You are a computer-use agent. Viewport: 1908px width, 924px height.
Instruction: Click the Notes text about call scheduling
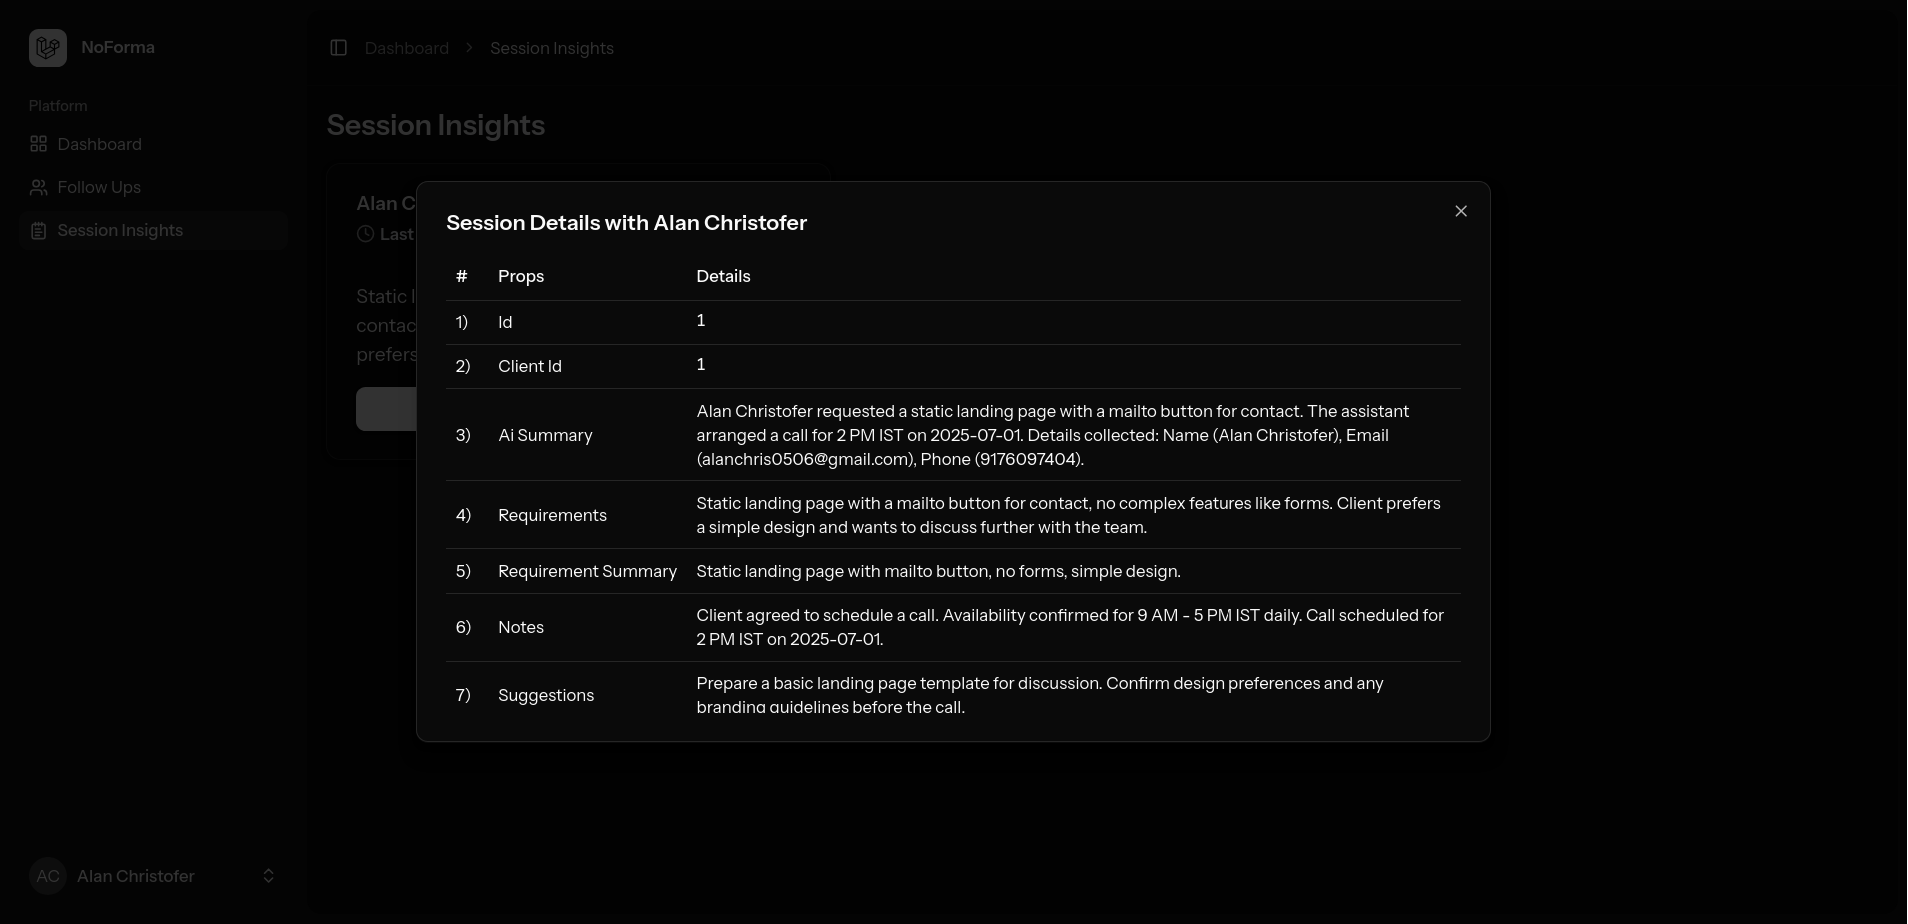(1070, 627)
